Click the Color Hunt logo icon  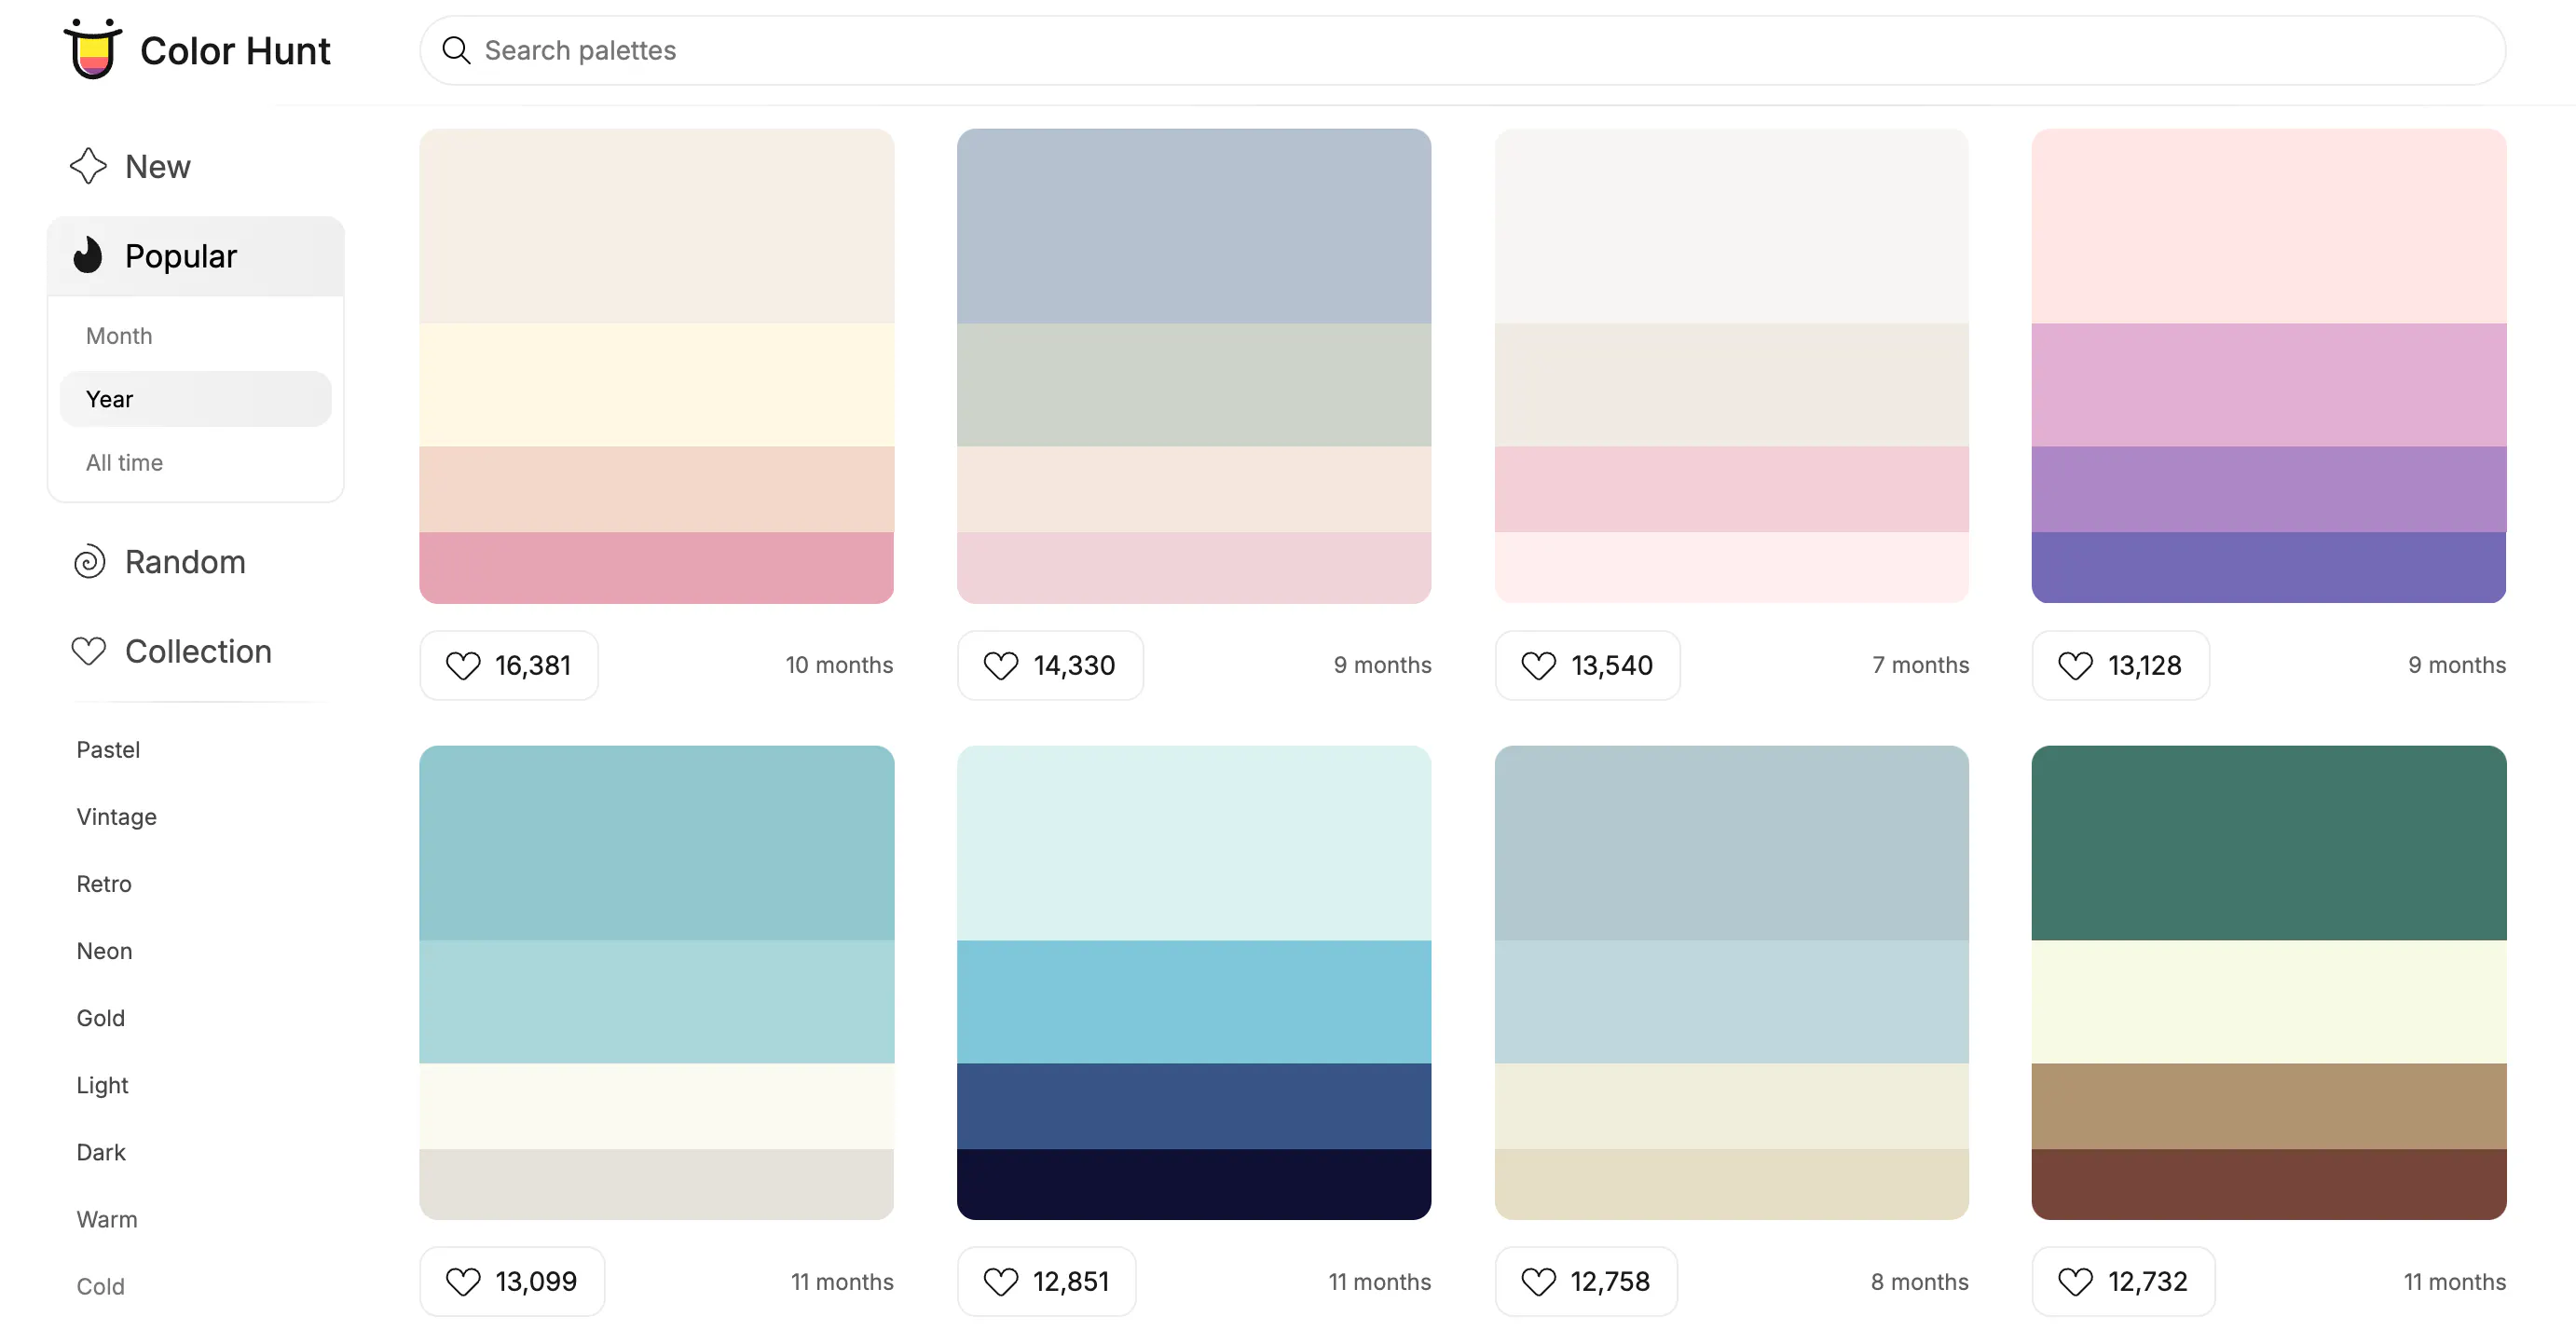[93, 49]
